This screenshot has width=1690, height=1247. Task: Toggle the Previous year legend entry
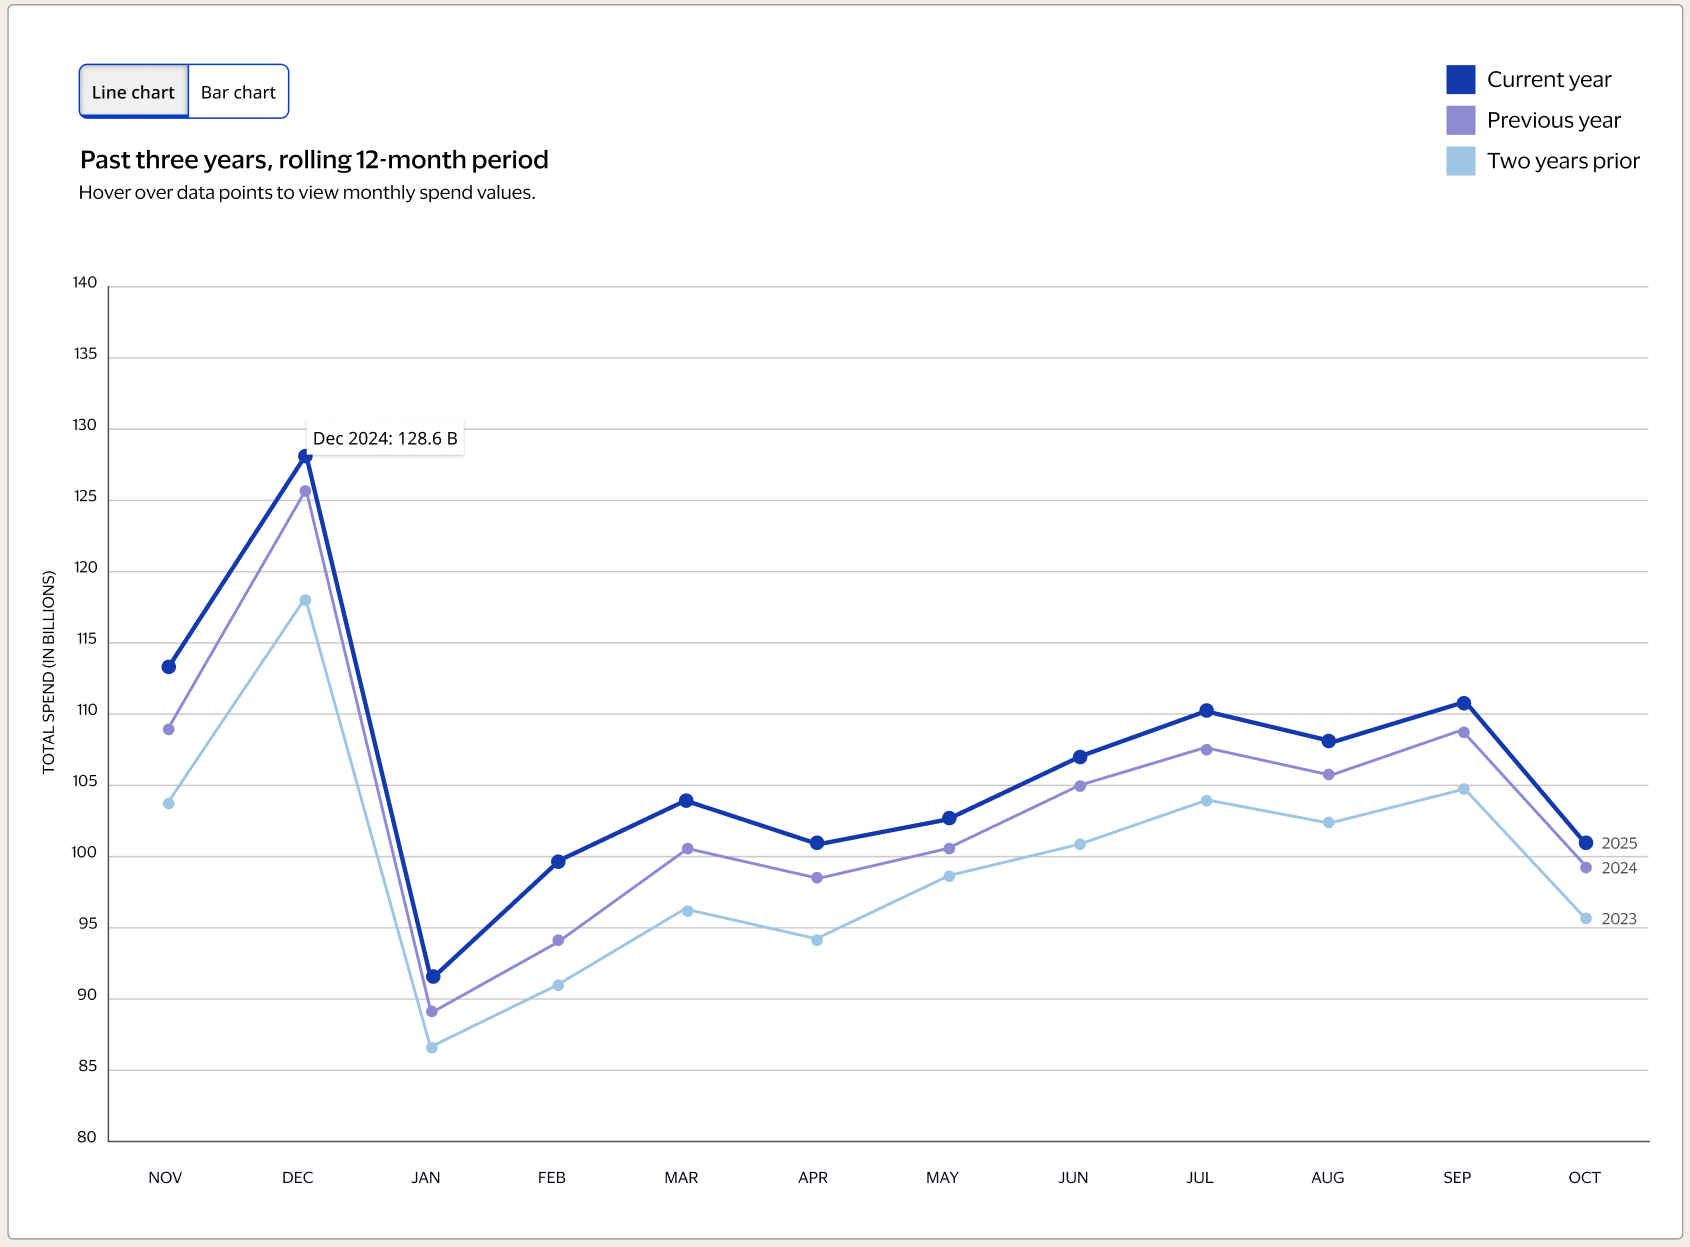1555,119
